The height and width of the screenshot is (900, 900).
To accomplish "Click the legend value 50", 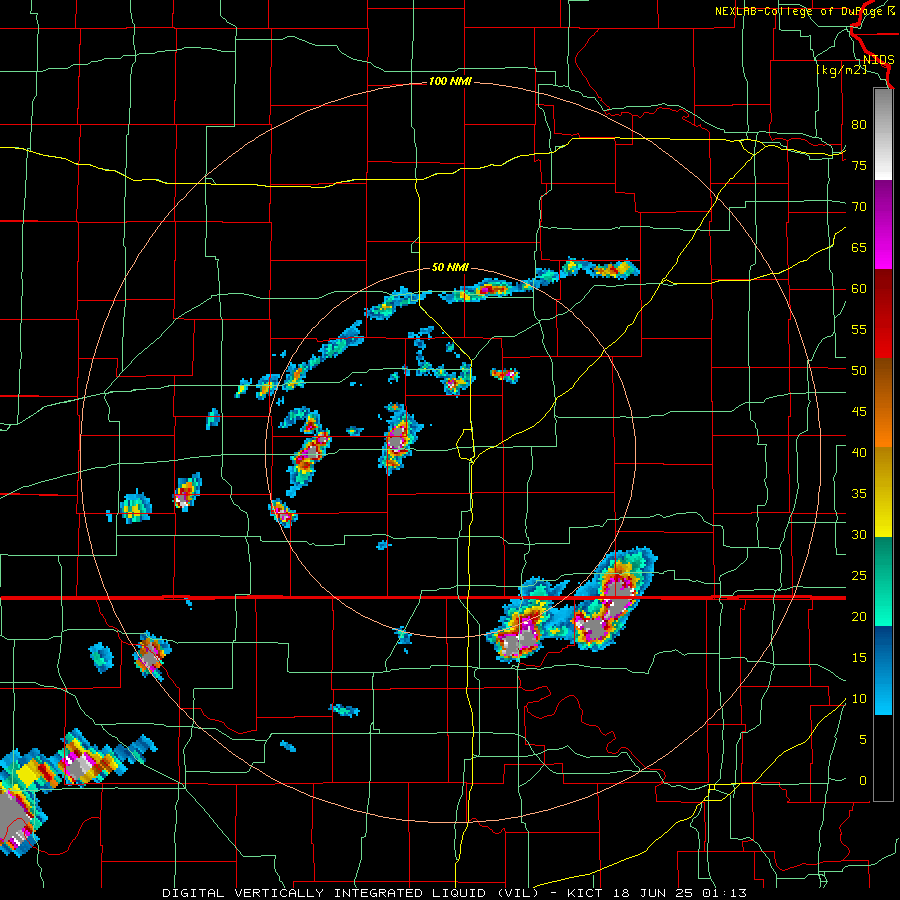I will click(859, 371).
